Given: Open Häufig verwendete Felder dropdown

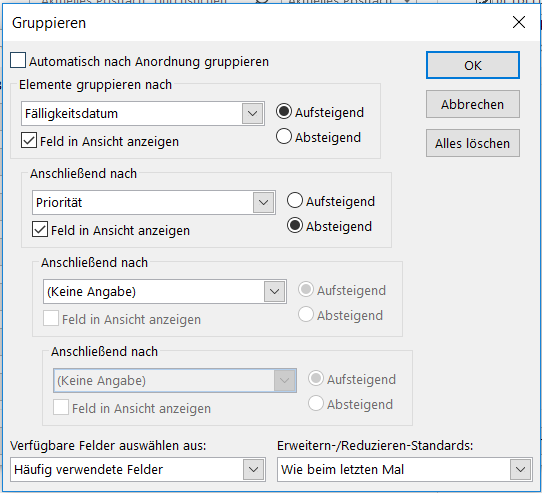Looking at the screenshot, I should [x=253, y=469].
